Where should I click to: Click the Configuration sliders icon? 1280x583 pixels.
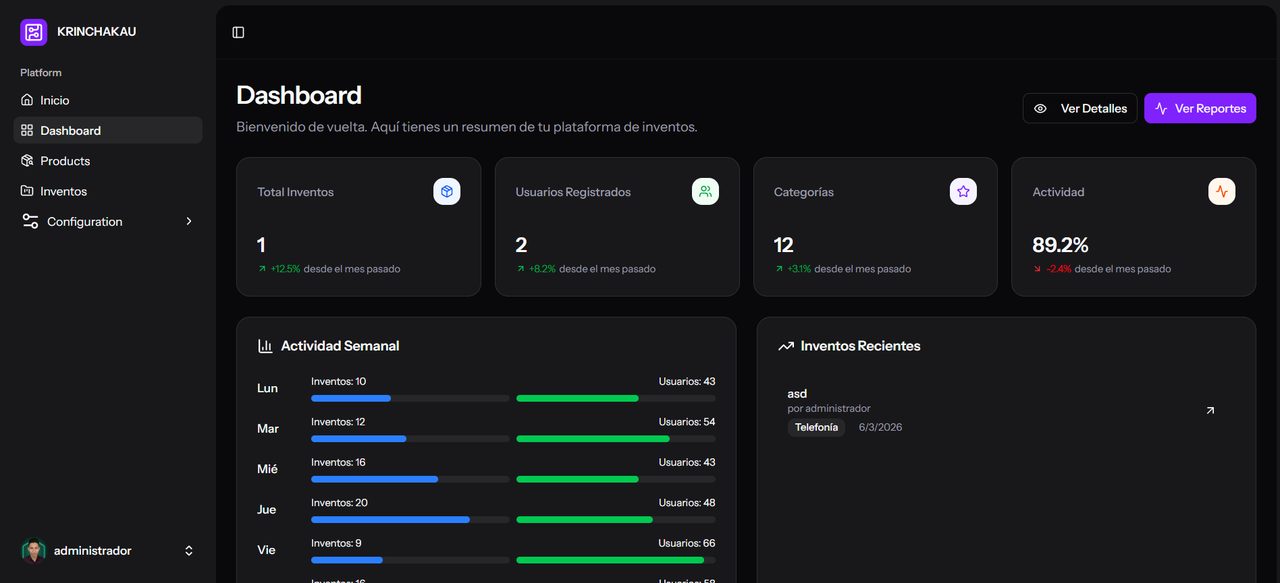(x=31, y=221)
